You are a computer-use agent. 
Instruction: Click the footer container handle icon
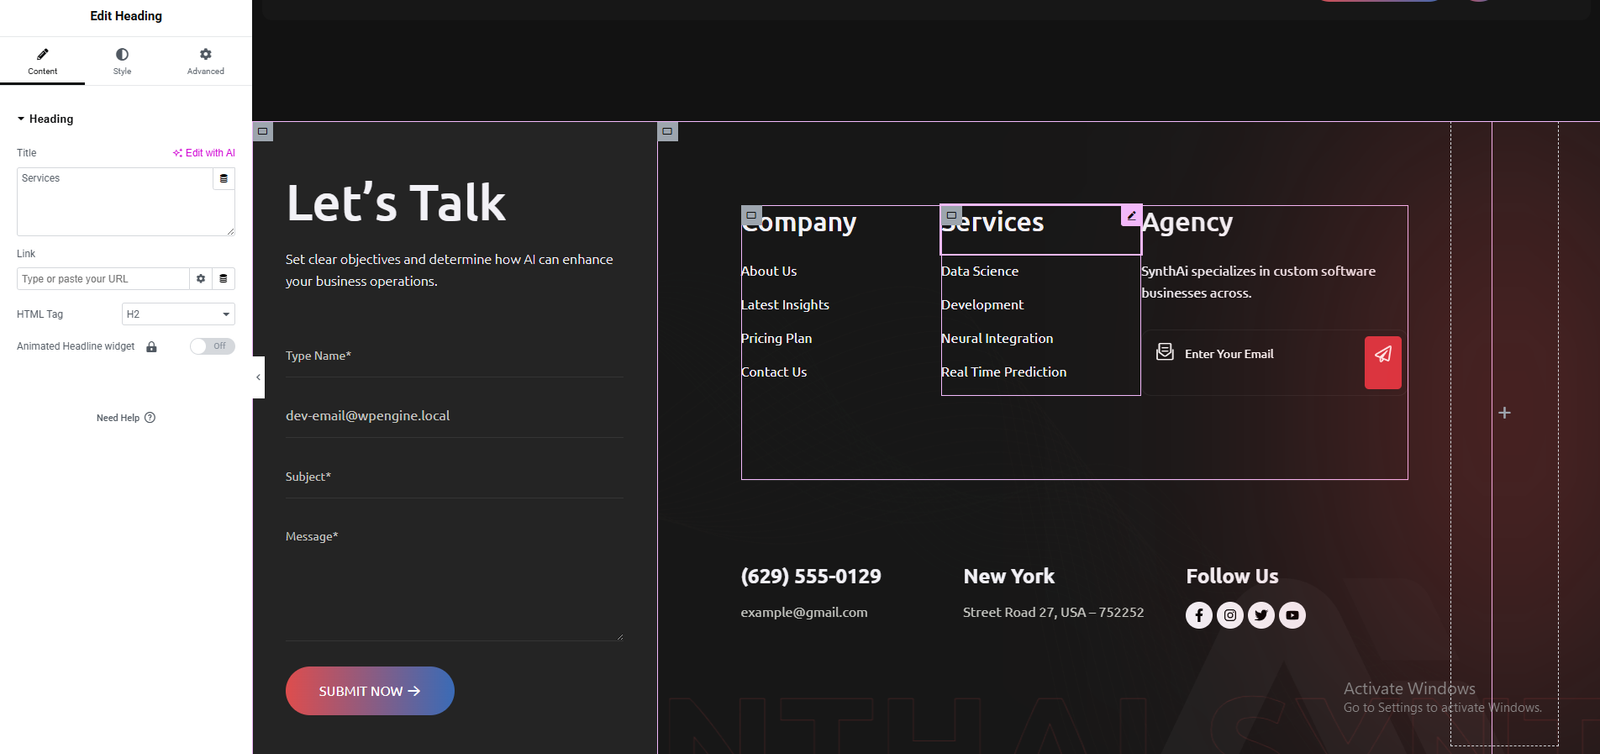[x=668, y=131]
